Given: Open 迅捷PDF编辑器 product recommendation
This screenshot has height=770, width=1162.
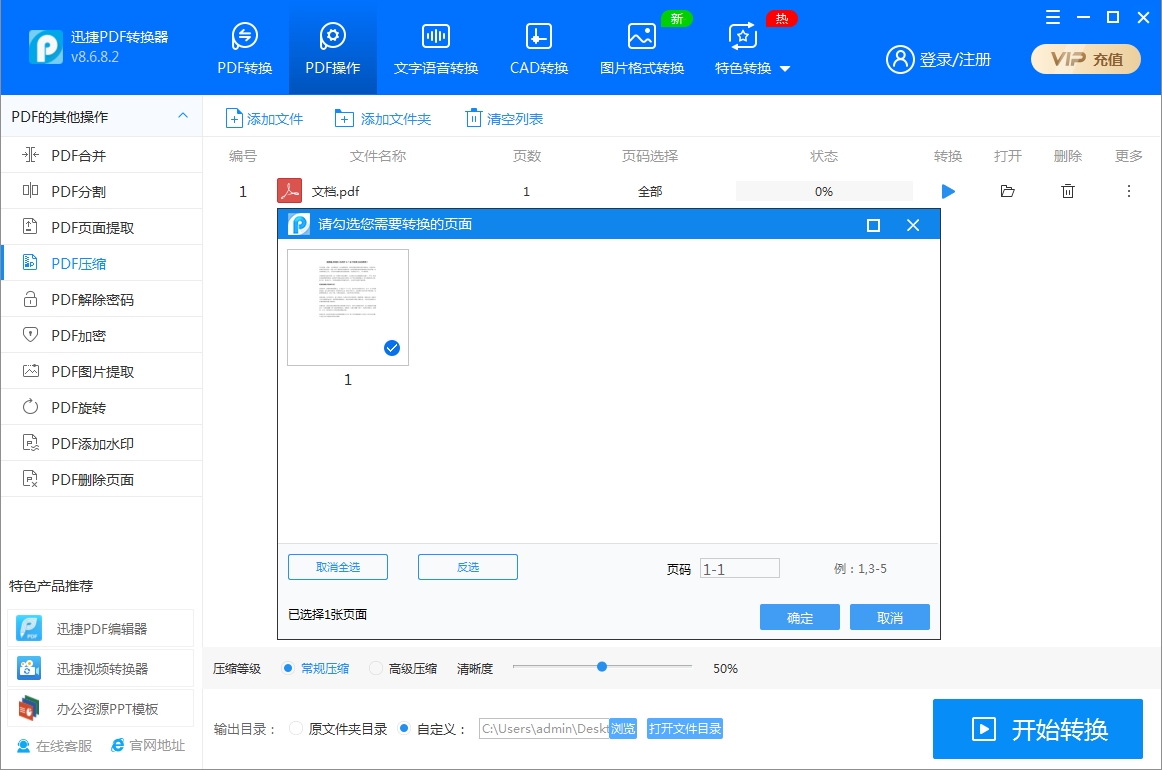Looking at the screenshot, I should pyautogui.click(x=101, y=628).
